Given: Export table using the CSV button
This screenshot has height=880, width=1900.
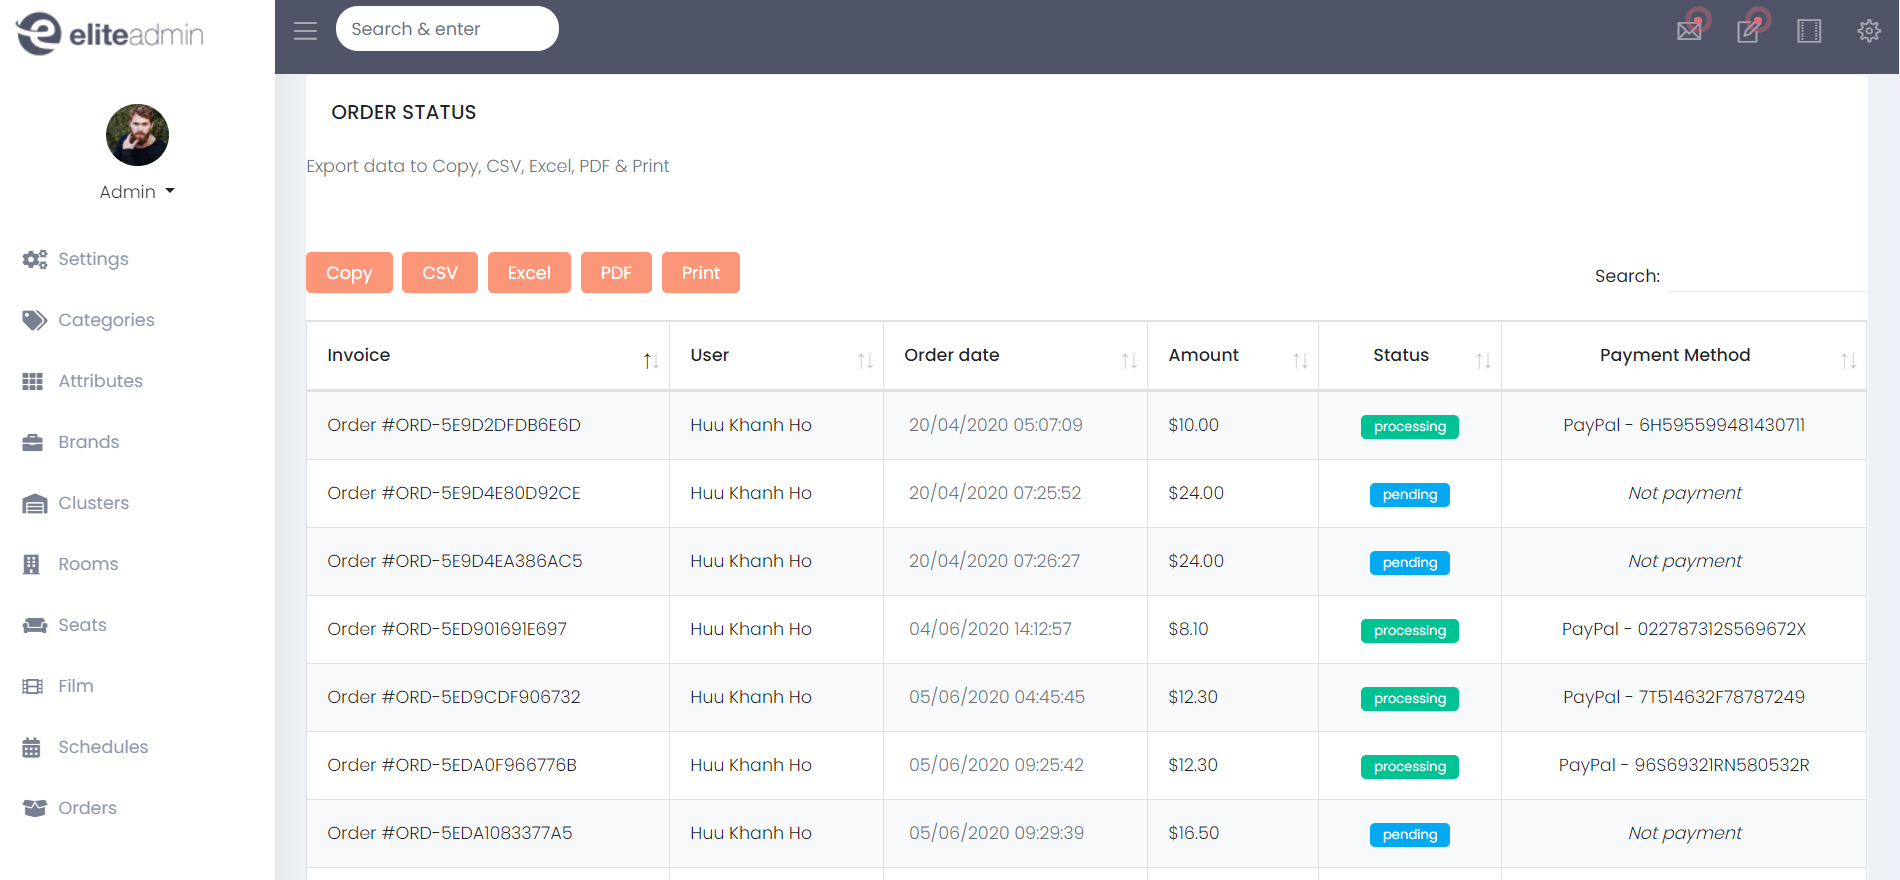Looking at the screenshot, I should click(x=439, y=273).
